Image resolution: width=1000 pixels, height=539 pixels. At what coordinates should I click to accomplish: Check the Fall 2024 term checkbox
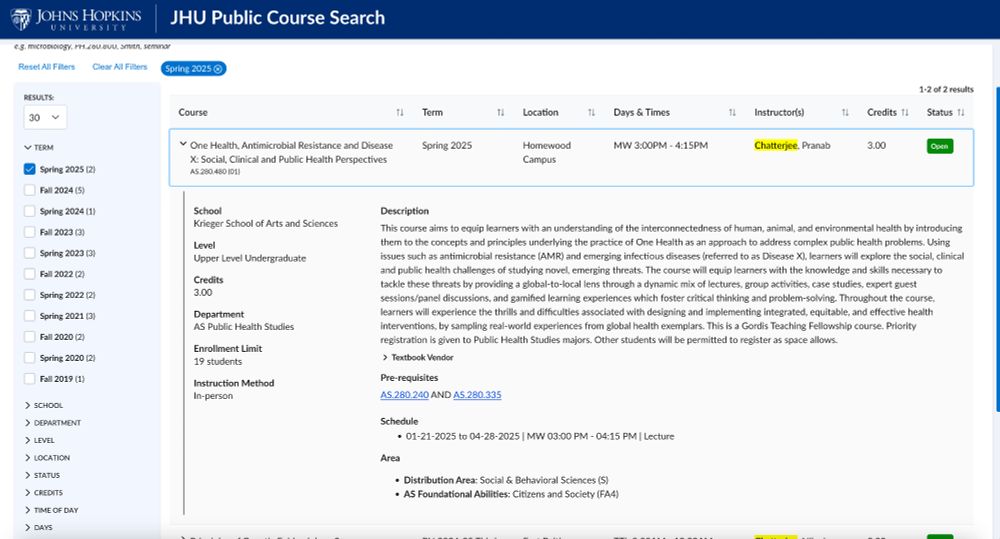[x=29, y=190]
